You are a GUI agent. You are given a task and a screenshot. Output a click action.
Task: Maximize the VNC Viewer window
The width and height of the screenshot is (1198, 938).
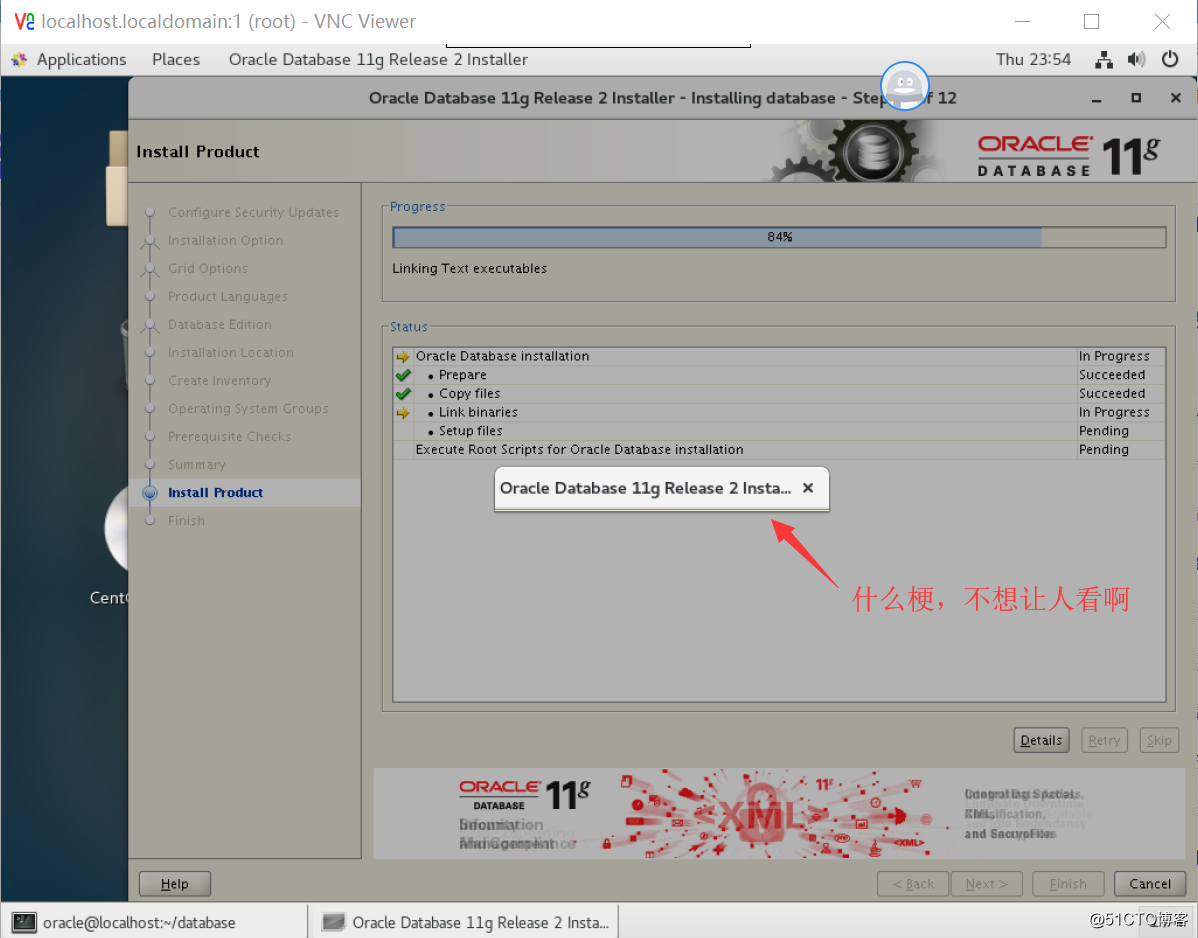click(1091, 21)
